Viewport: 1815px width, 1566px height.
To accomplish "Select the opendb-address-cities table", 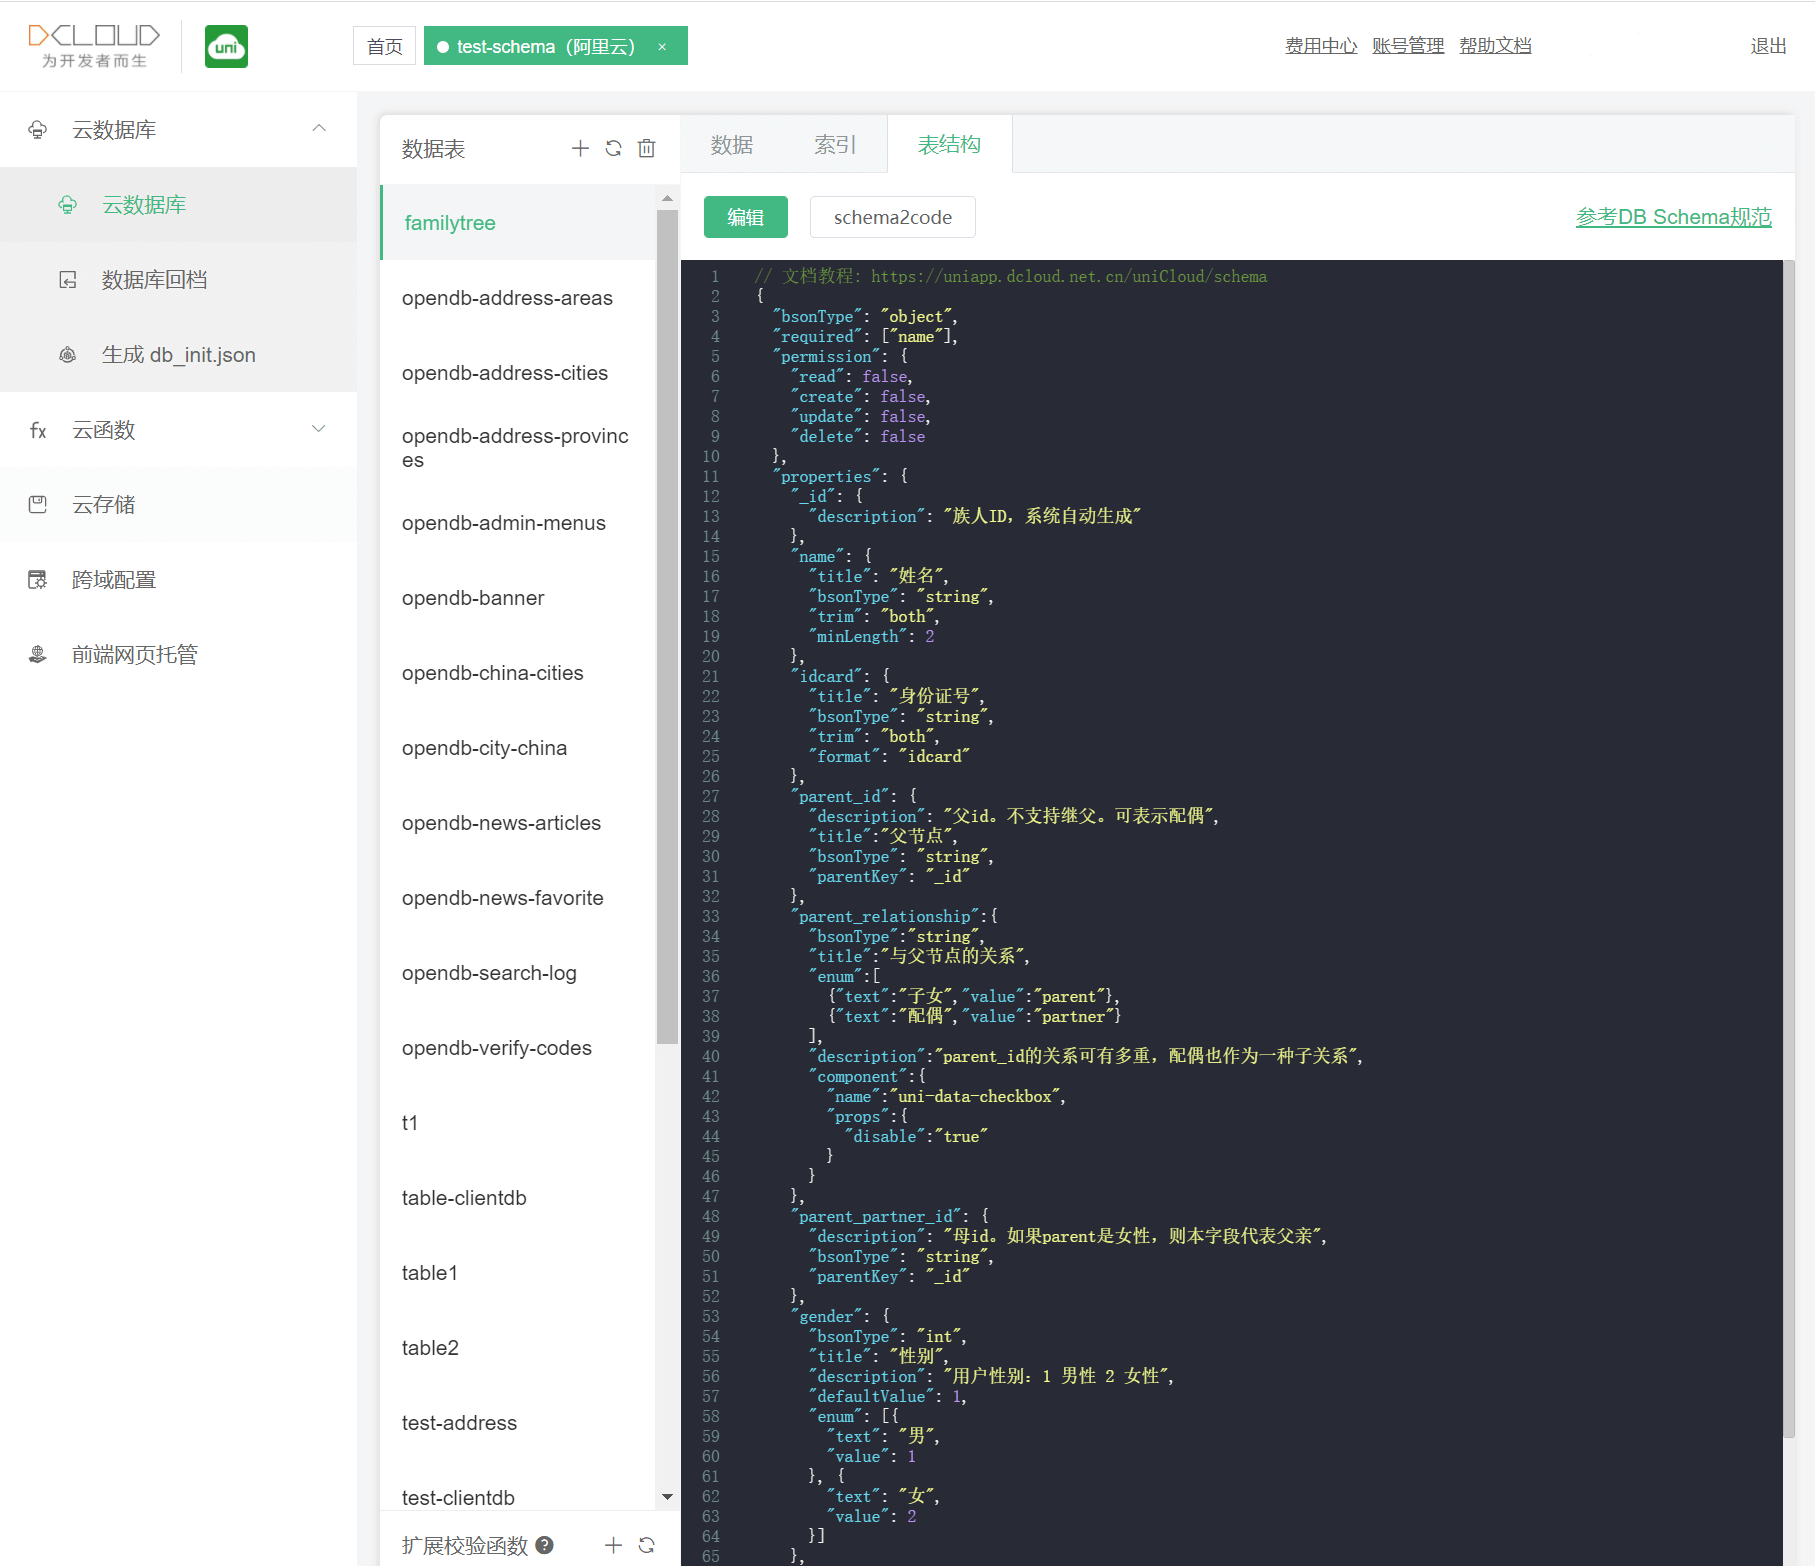I will (518, 373).
